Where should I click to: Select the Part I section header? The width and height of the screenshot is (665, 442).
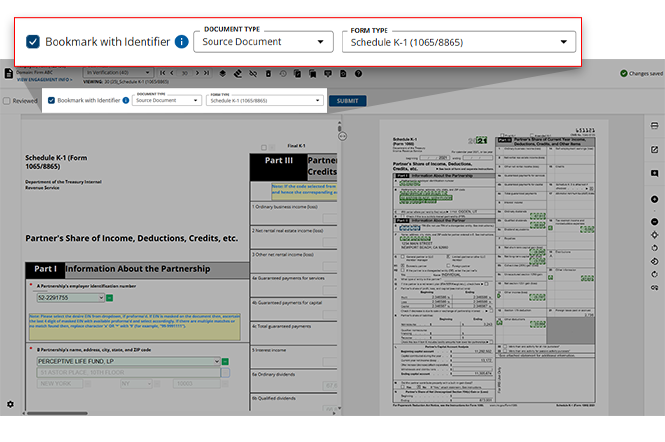pyautogui.click(x=46, y=270)
